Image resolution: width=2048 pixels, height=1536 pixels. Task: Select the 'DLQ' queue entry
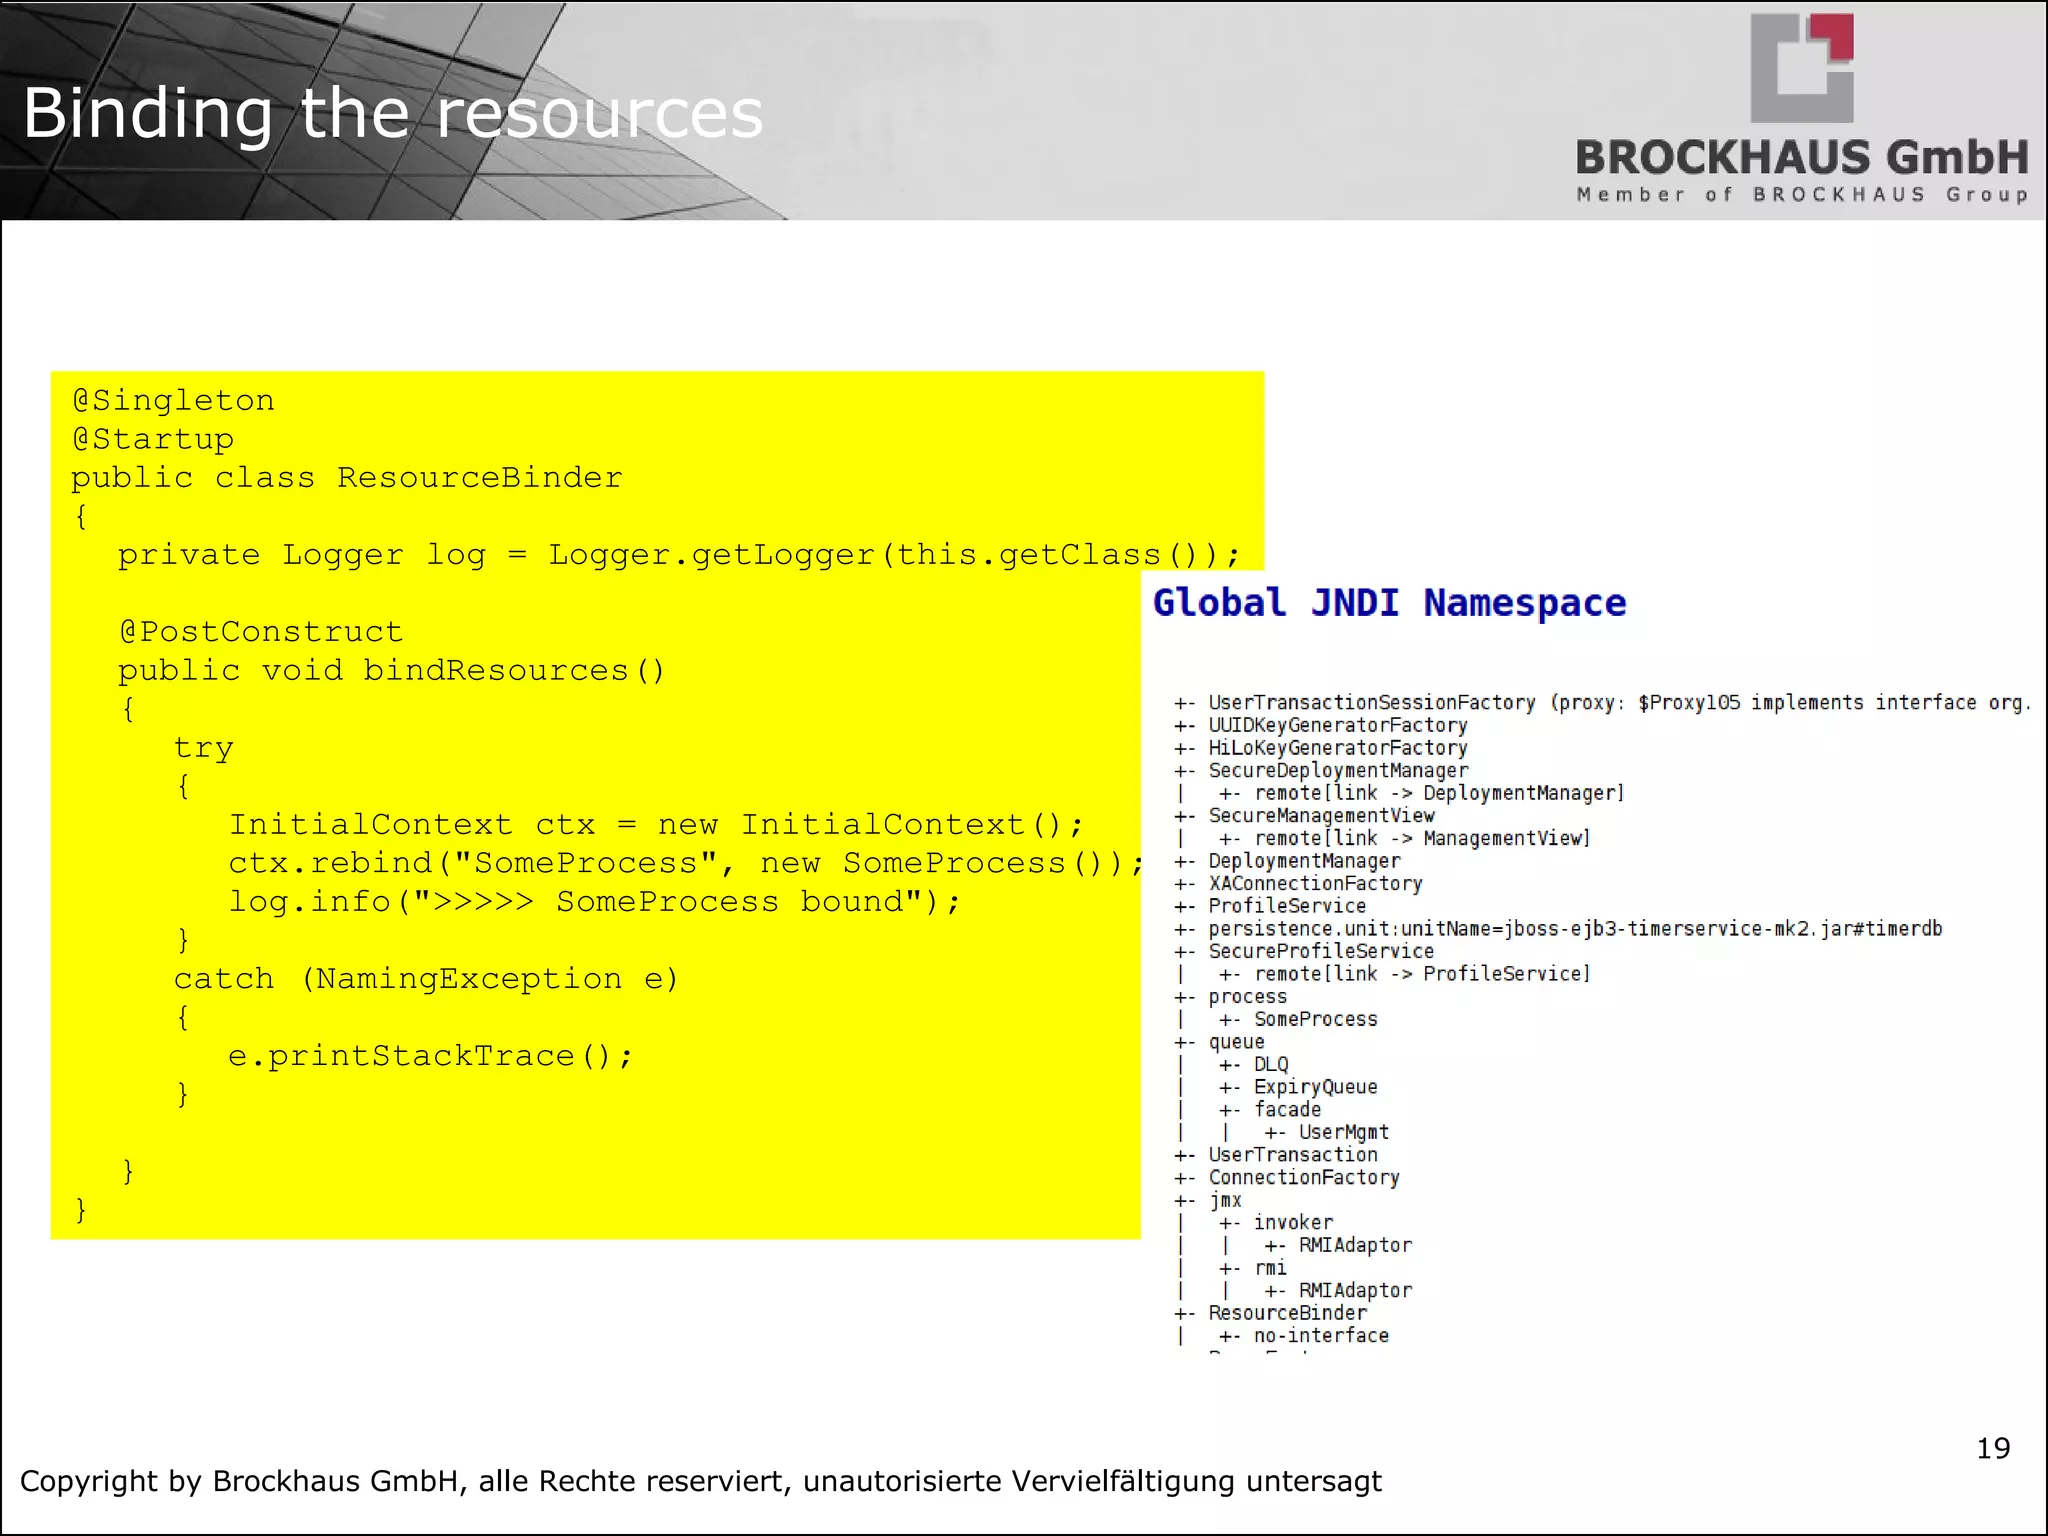(x=1271, y=1064)
